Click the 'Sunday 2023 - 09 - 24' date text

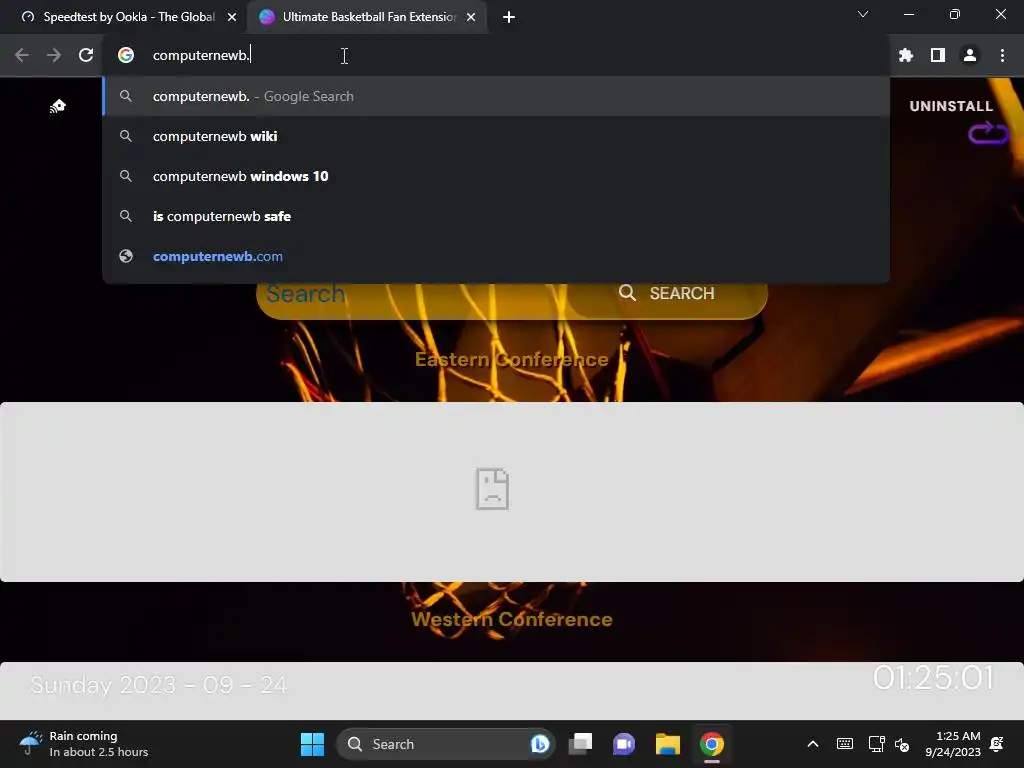point(159,685)
